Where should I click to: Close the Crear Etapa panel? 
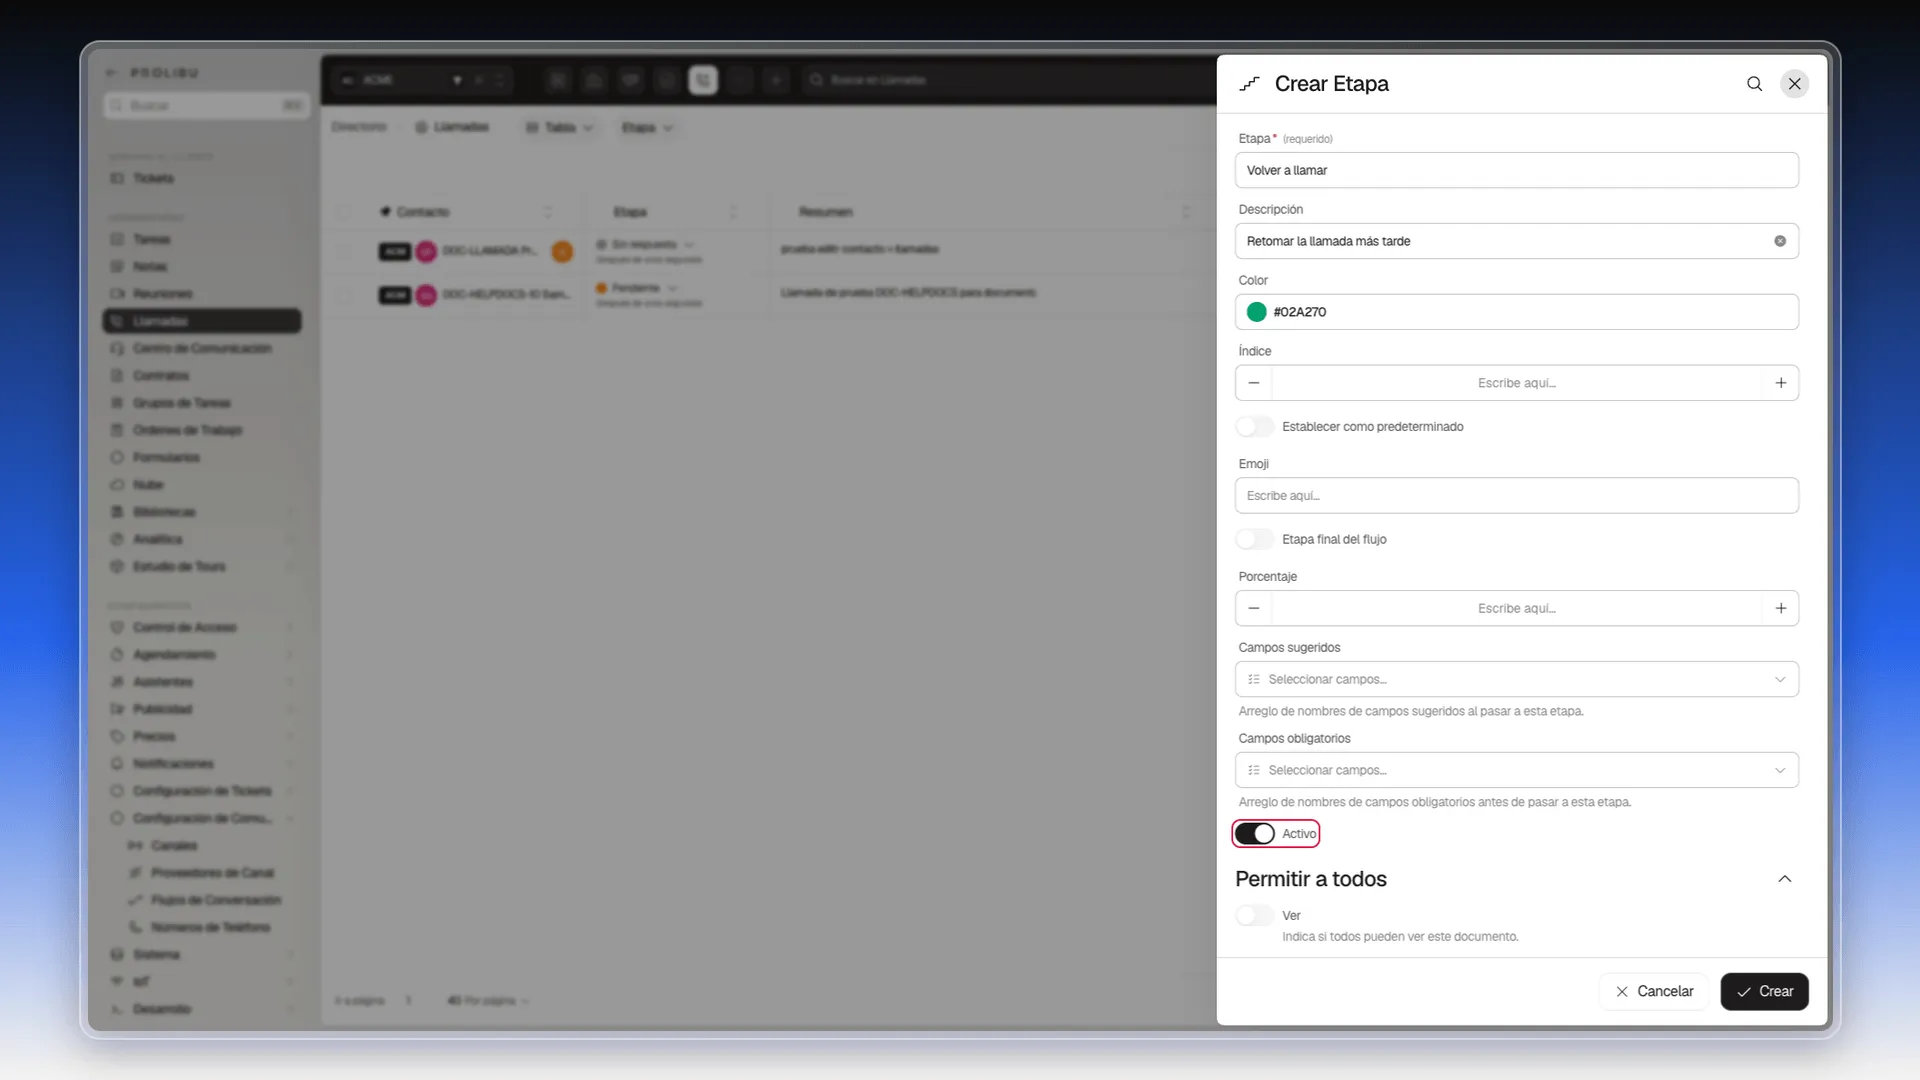pos(1795,84)
